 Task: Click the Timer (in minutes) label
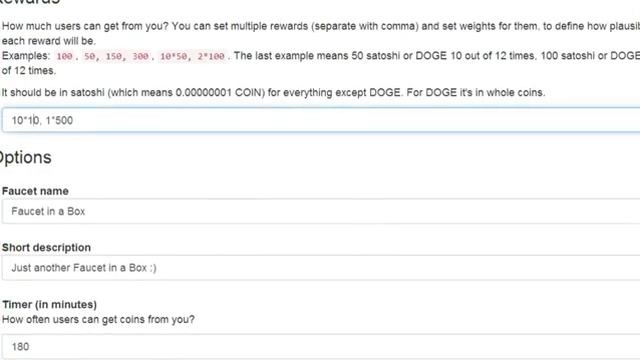(x=49, y=304)
